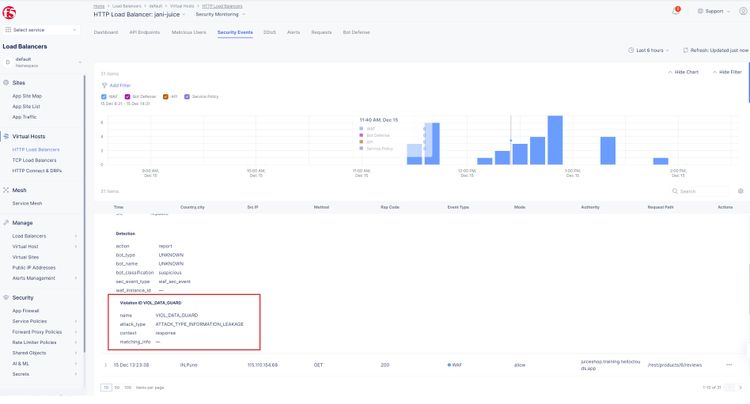
Task: Switch to the API Endpoints tab
Action: [x=144, y=32]
